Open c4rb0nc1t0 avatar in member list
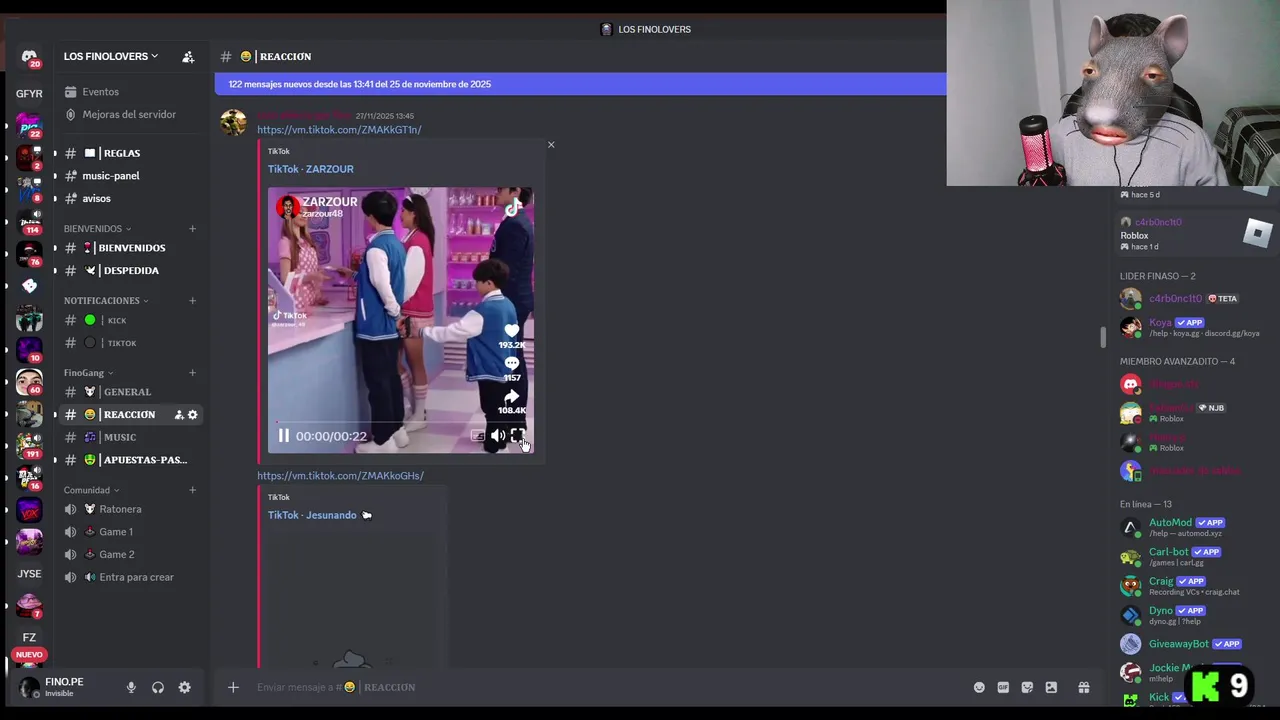This screenshot has width=1280, height=720. (x=1131, y=299)
